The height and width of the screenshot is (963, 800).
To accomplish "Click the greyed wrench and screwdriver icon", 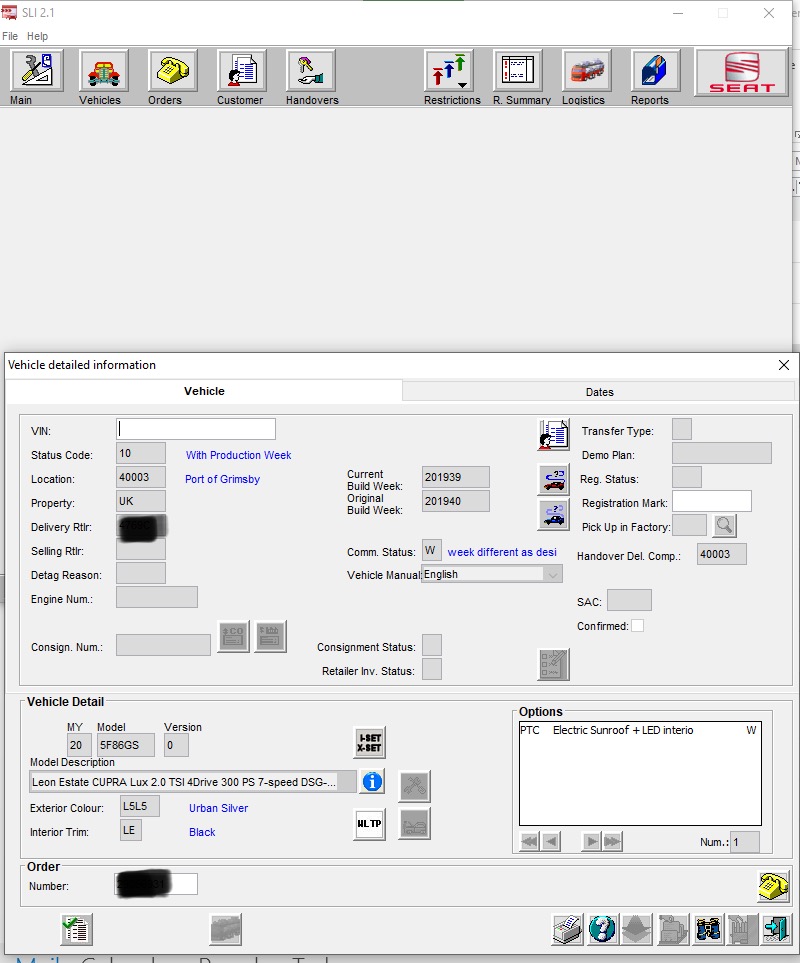I will pyautogui.click(x=414, y=786).
